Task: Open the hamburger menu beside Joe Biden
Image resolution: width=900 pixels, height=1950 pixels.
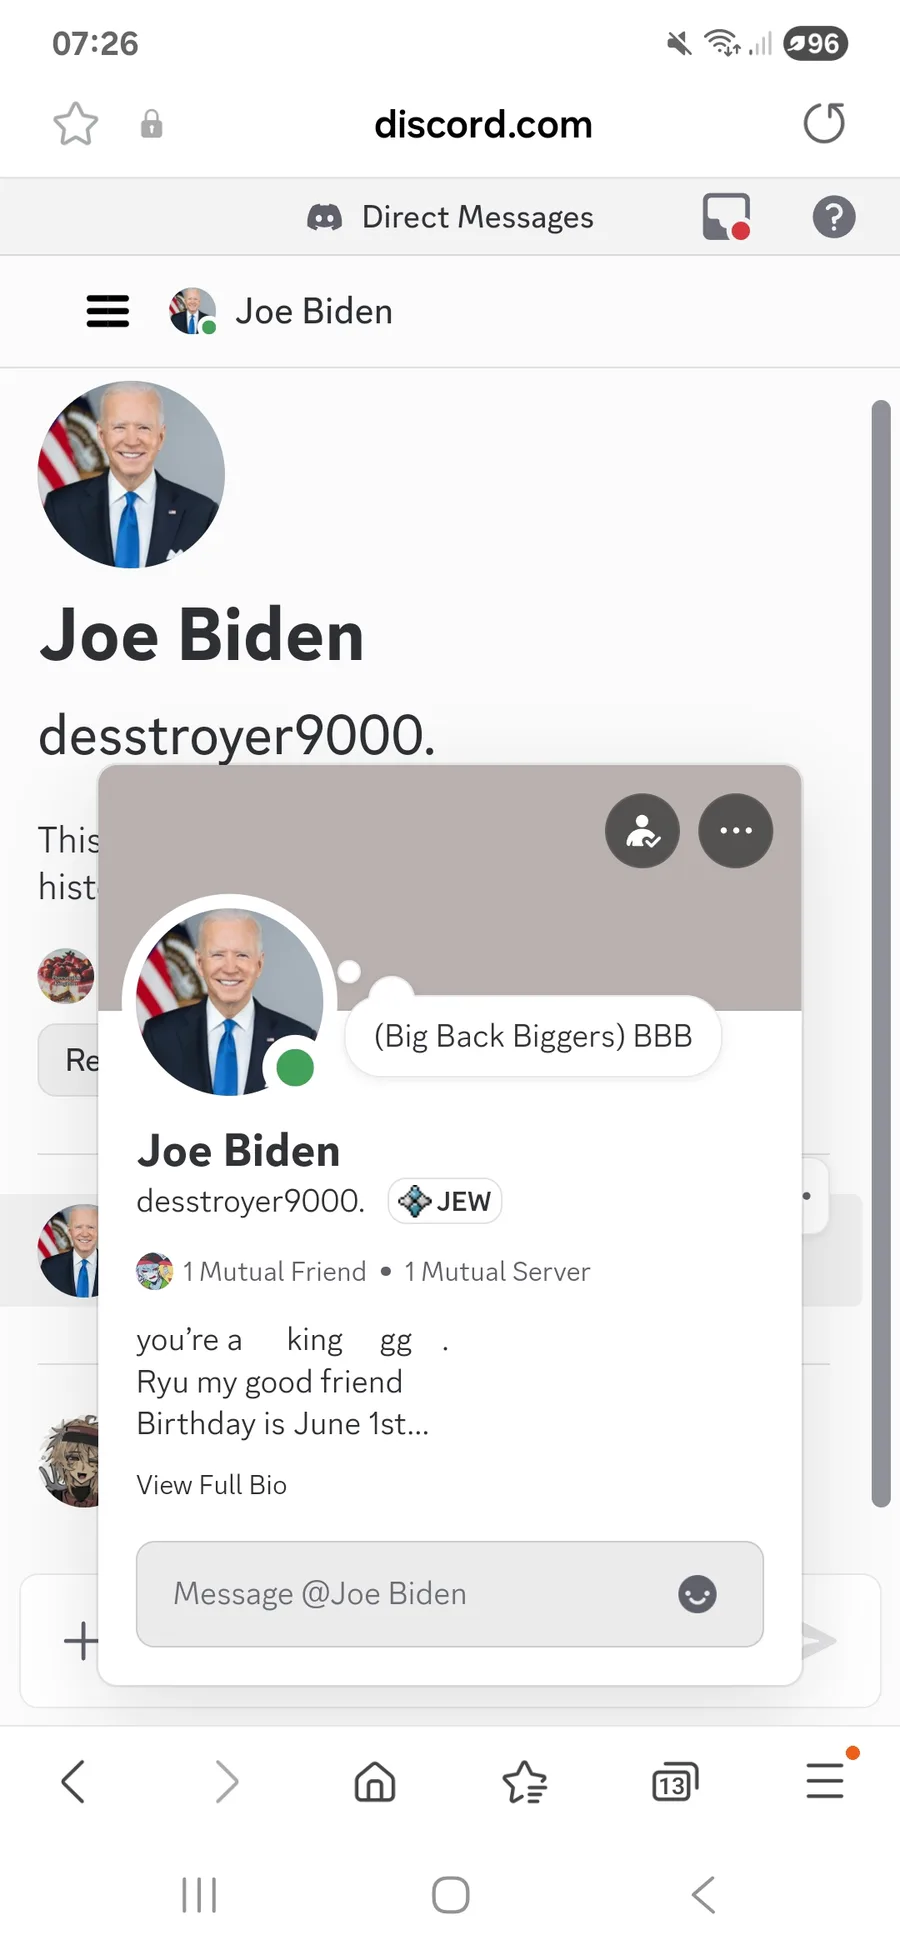Action: pos(108,311)
